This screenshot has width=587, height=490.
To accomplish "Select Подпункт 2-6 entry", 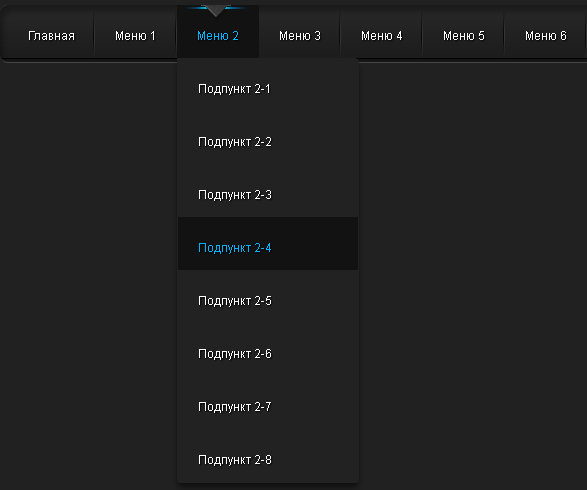I will pyautogui.click(x=268, y=354).
